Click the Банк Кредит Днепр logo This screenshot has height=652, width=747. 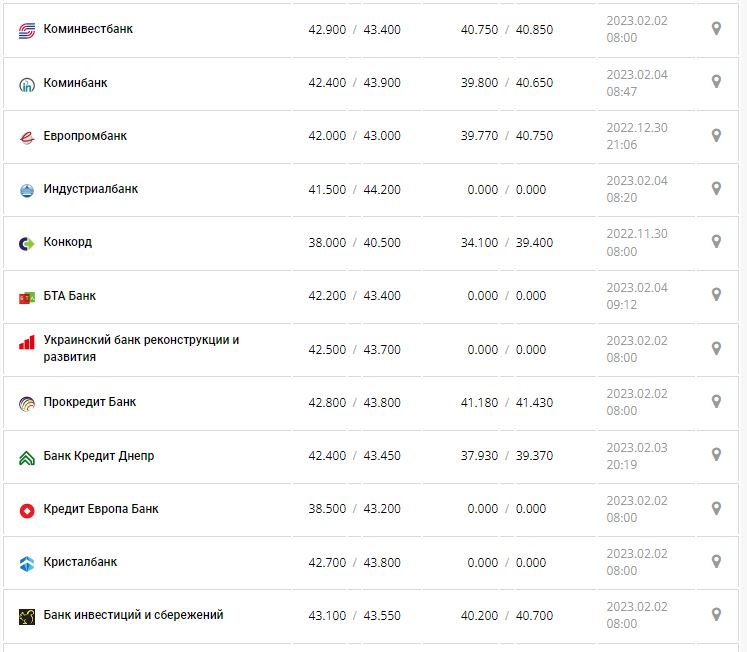click(27, 457)
